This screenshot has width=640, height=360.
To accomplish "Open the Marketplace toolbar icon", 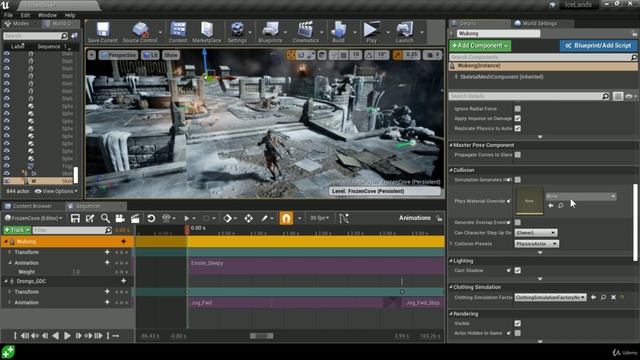I will click(x=207, y=32).
